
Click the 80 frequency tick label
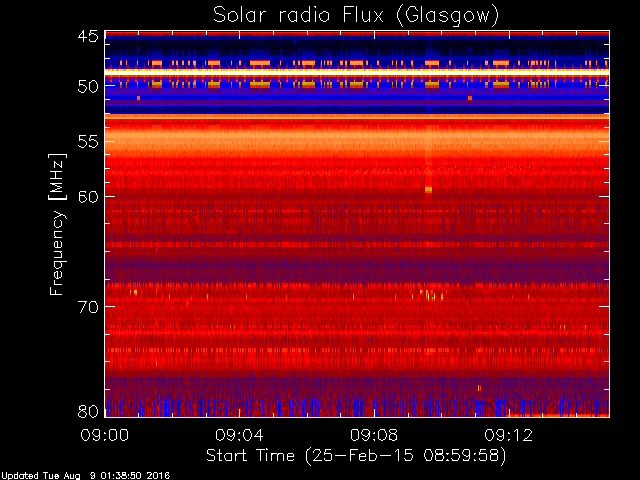coord(88,411)
